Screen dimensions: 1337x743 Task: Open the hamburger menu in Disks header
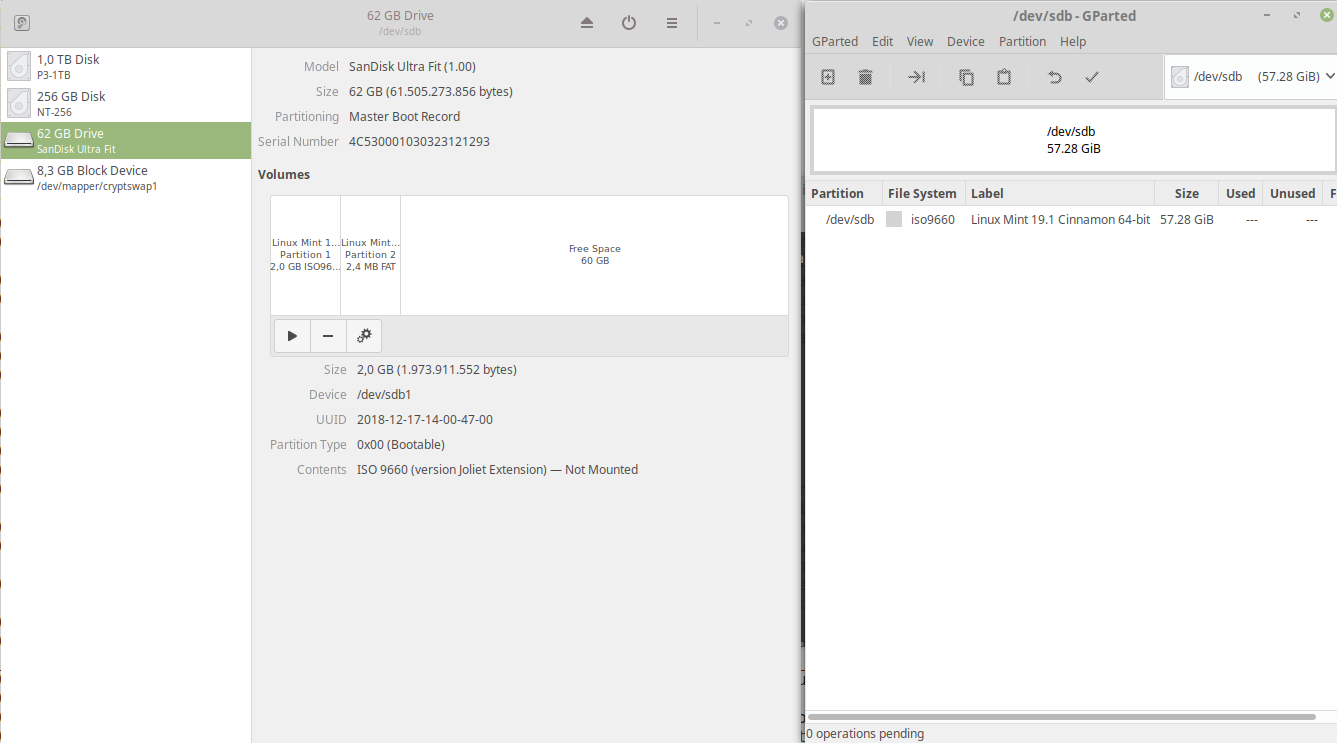(x=672, y=23)
